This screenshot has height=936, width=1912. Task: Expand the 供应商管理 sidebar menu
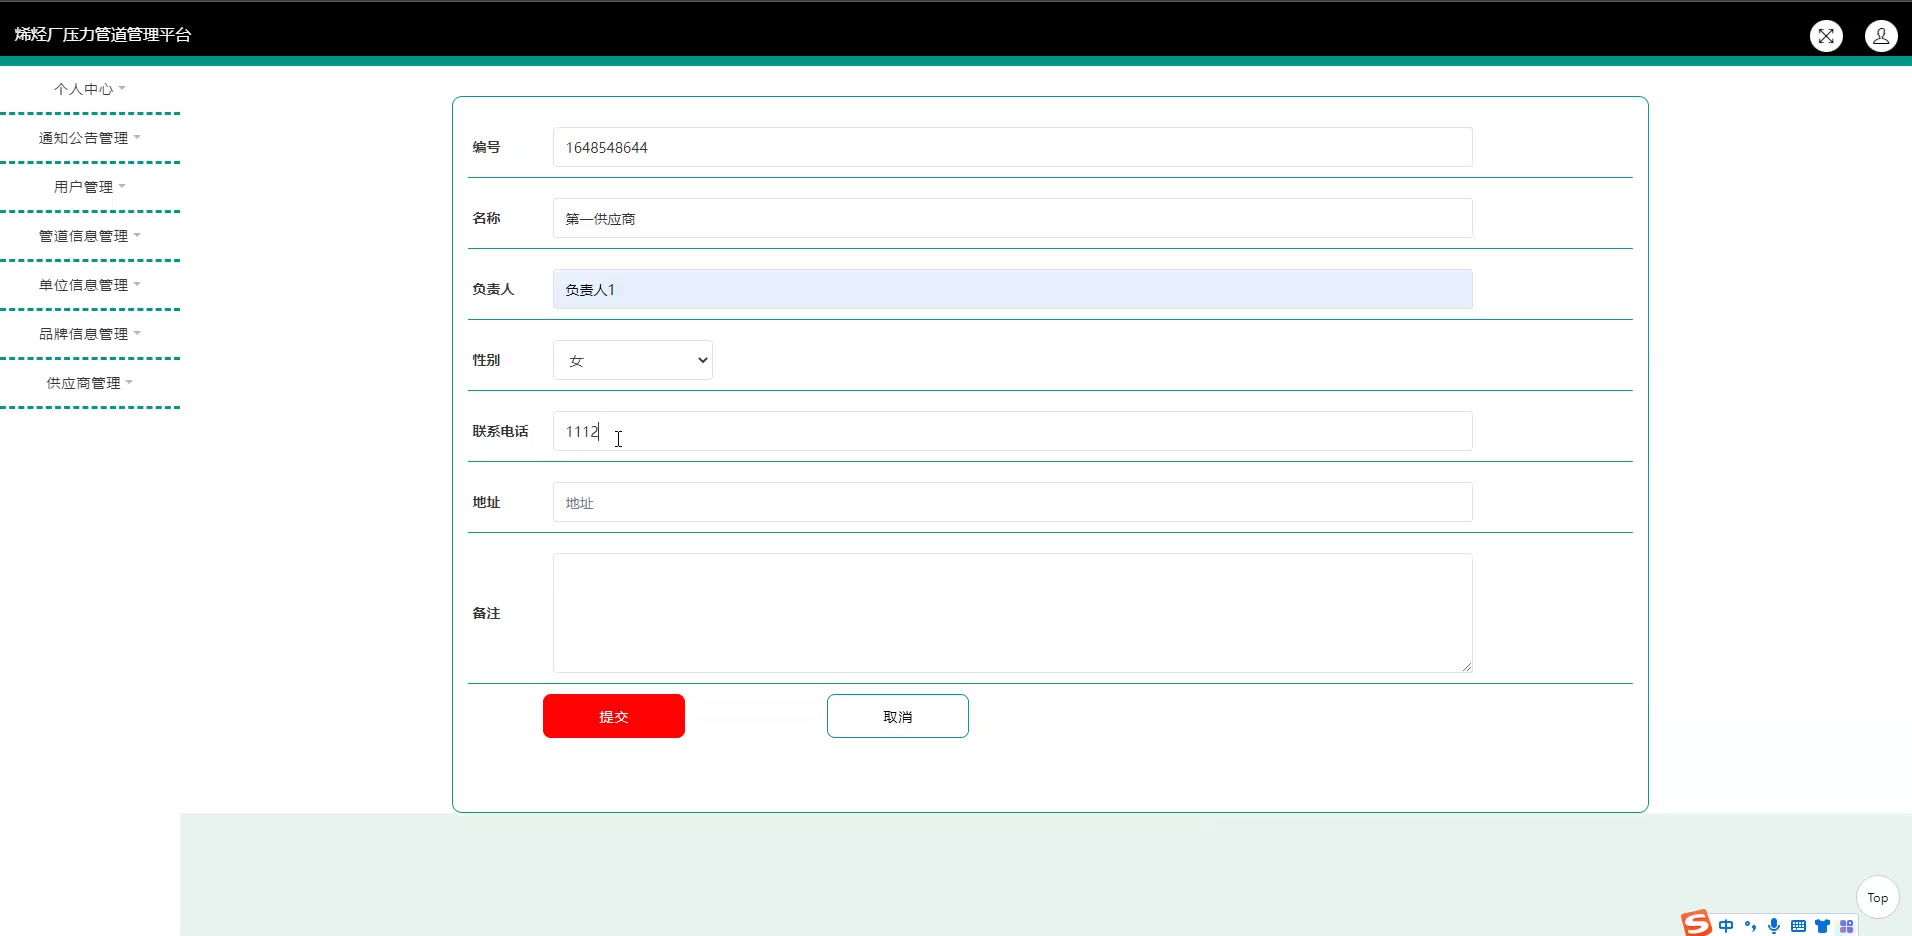[x=90, y=383]
